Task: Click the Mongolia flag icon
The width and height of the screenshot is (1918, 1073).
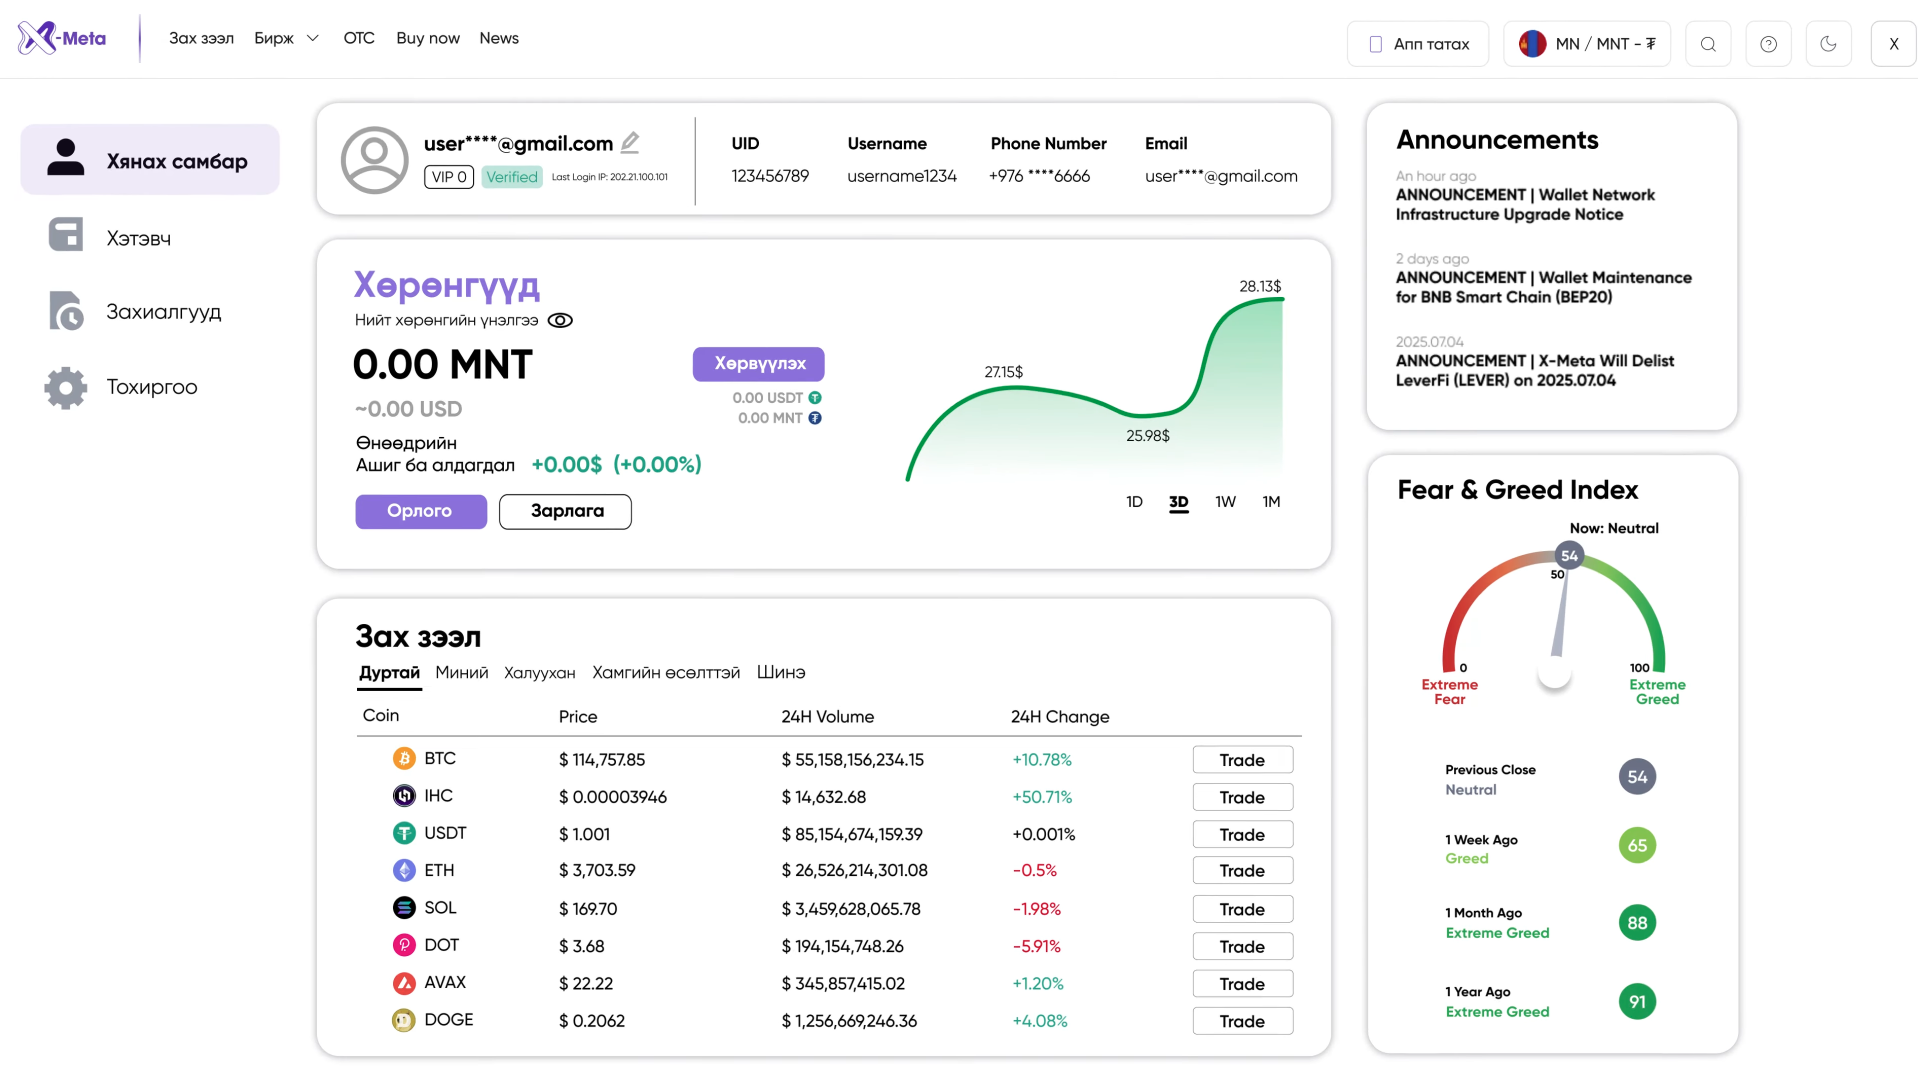Action: 1532,44
